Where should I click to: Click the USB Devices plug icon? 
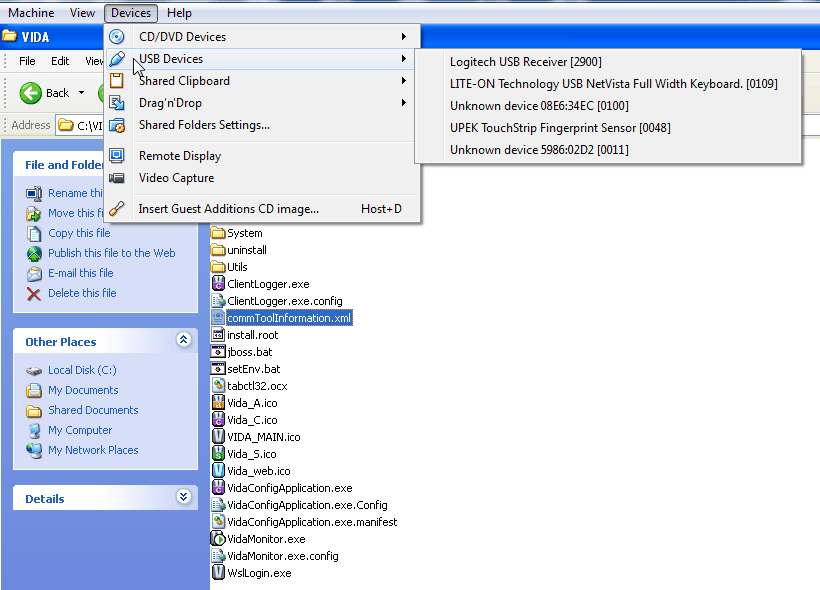[117, 59]
